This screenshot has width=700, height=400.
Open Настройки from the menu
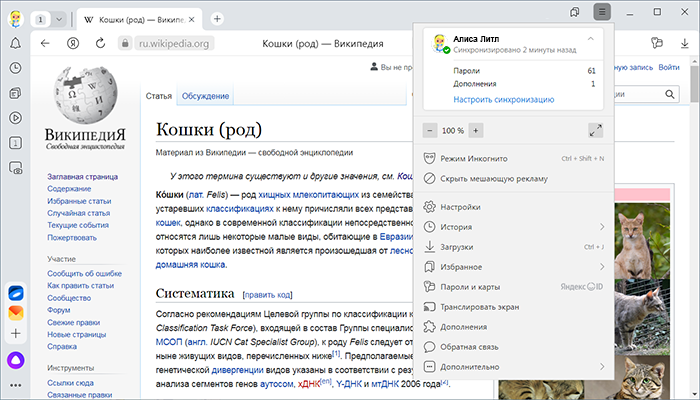click(x=513, y=207)
